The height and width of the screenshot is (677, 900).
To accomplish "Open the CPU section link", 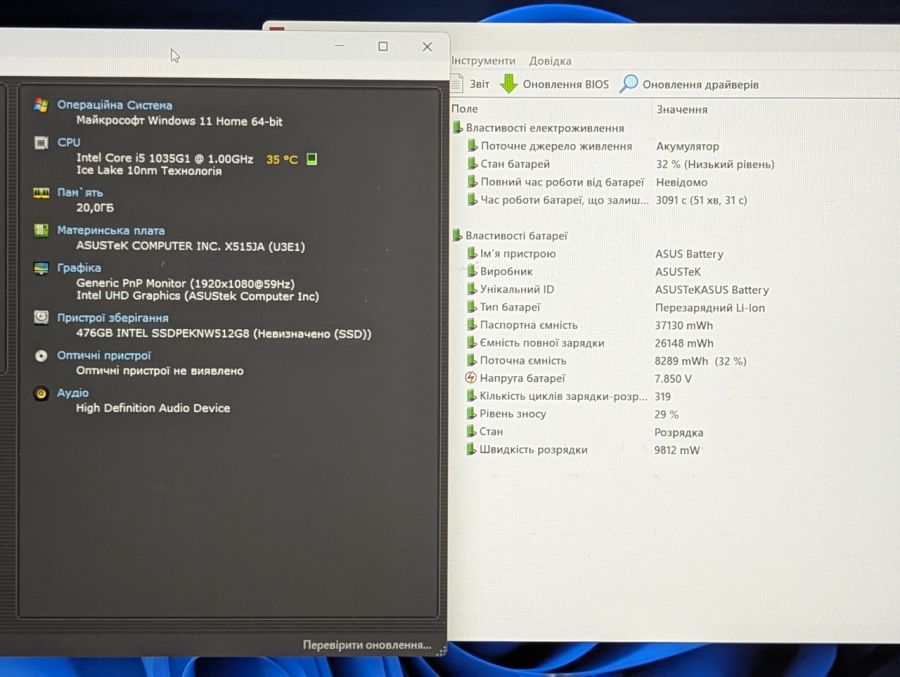I will (68, 142).
